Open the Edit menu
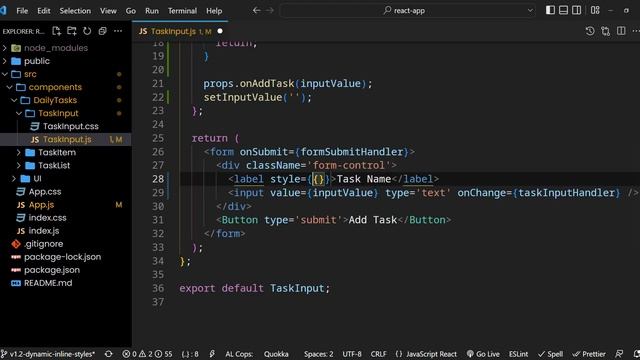Image resolution: width=640 pixels, height=360 pixels. point(44,11)
